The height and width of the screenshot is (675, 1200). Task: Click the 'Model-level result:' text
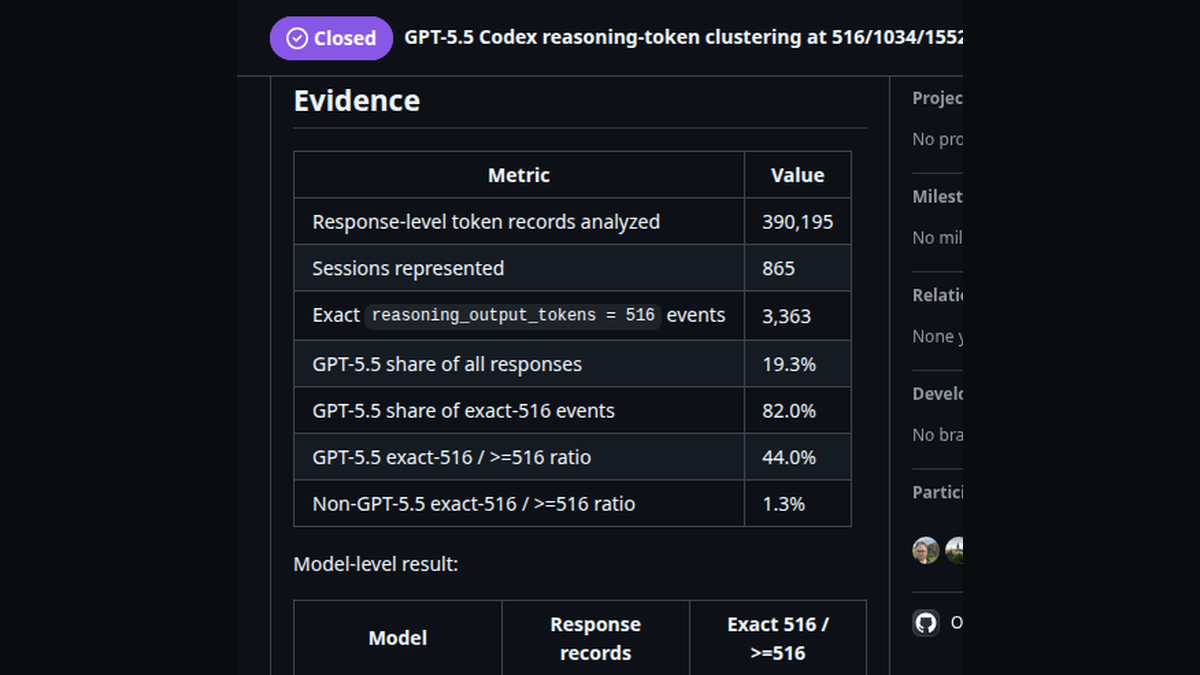(376, 564)
